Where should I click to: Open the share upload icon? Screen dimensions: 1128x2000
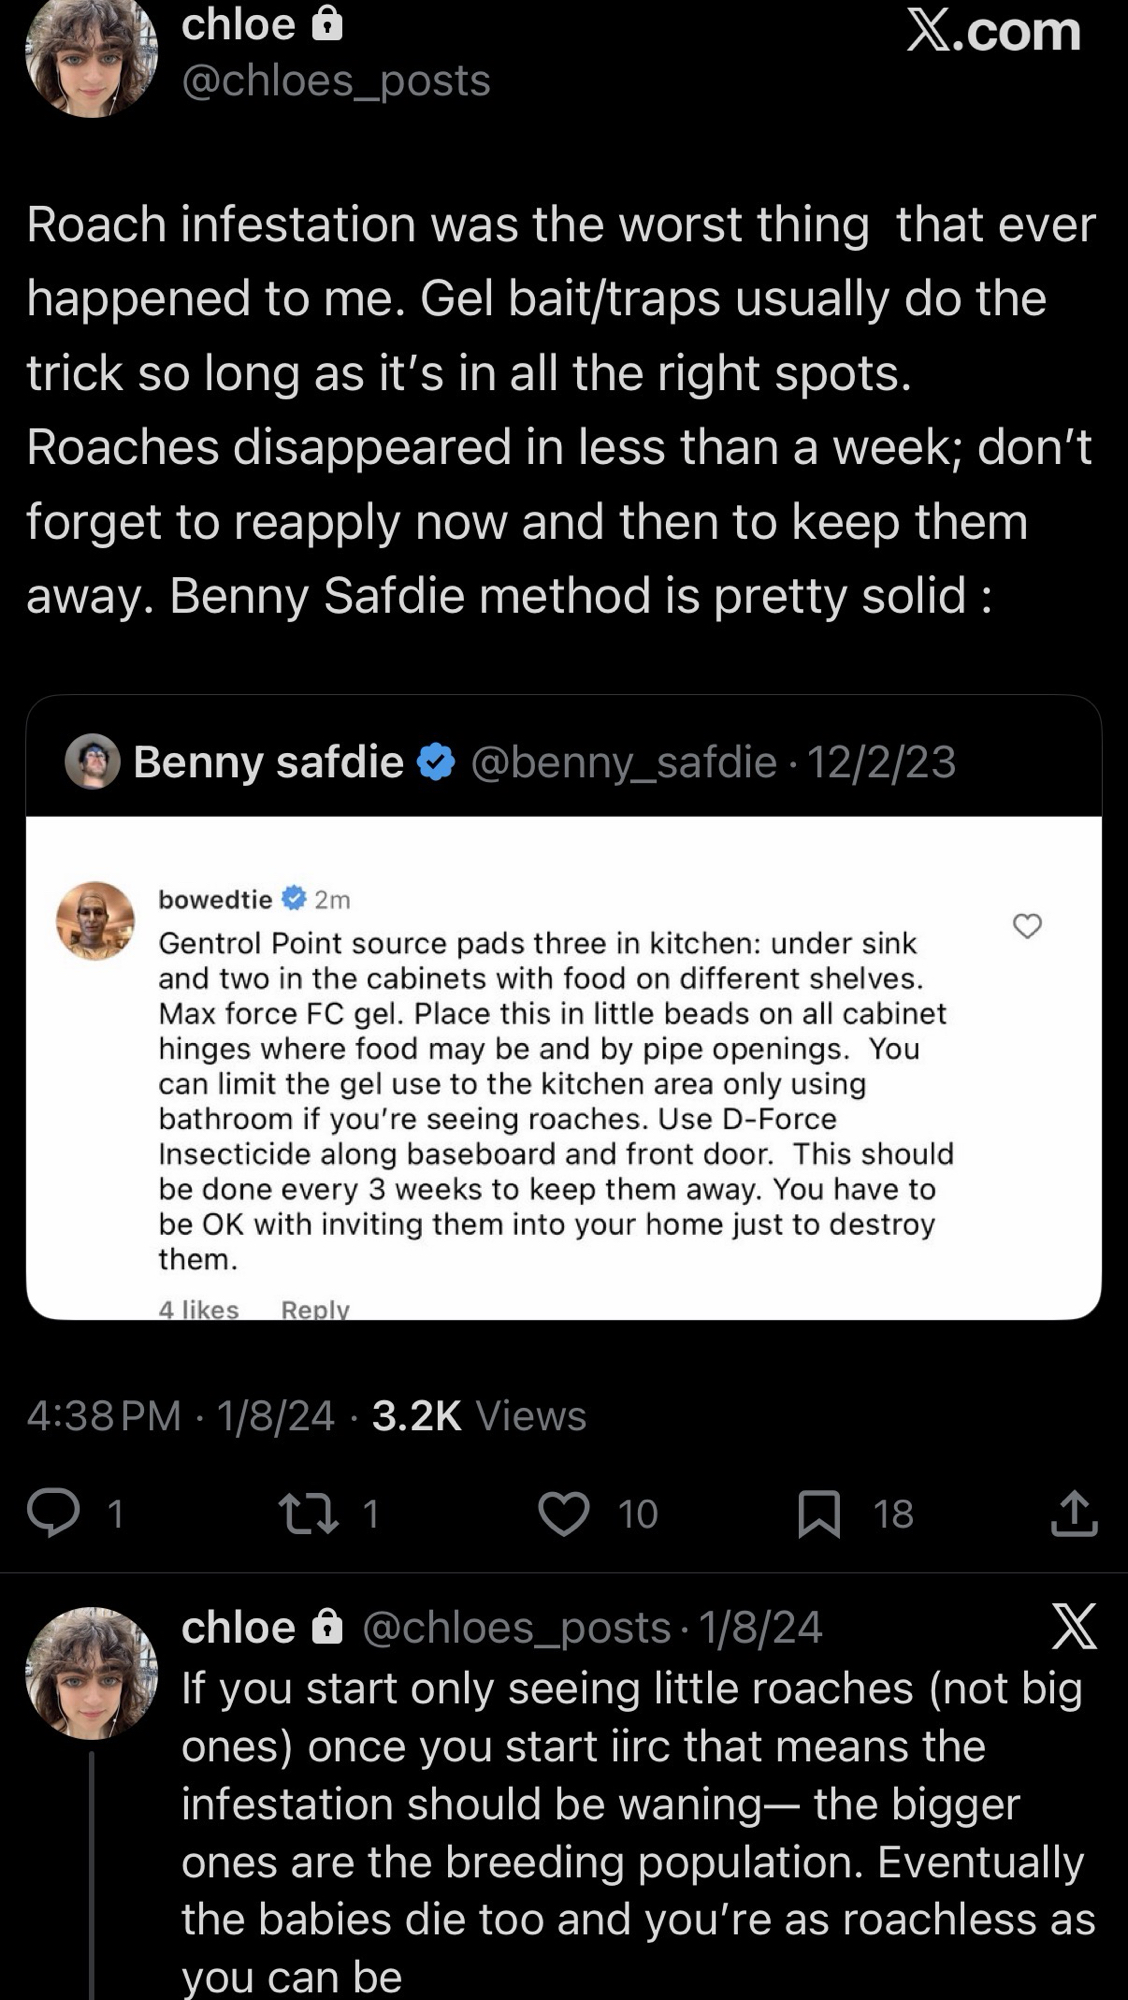click(x=1074, y=1513)
